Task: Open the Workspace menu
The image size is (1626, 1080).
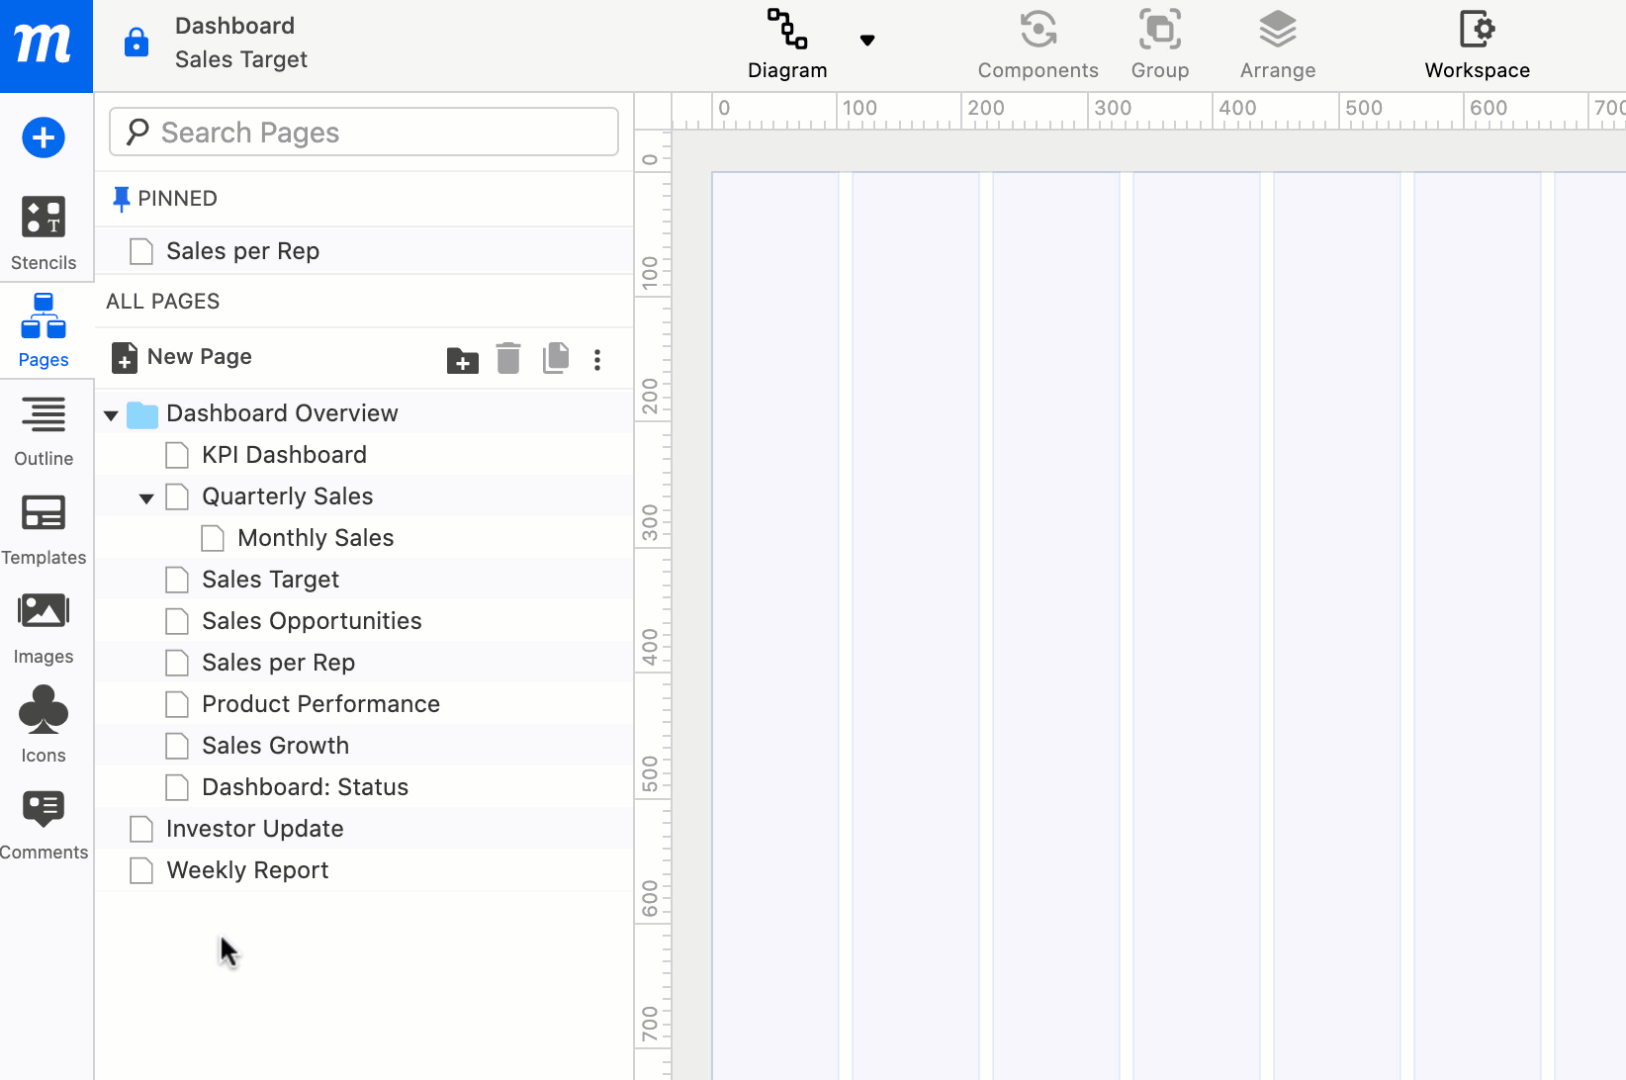Action: [x=1477, y=40]
